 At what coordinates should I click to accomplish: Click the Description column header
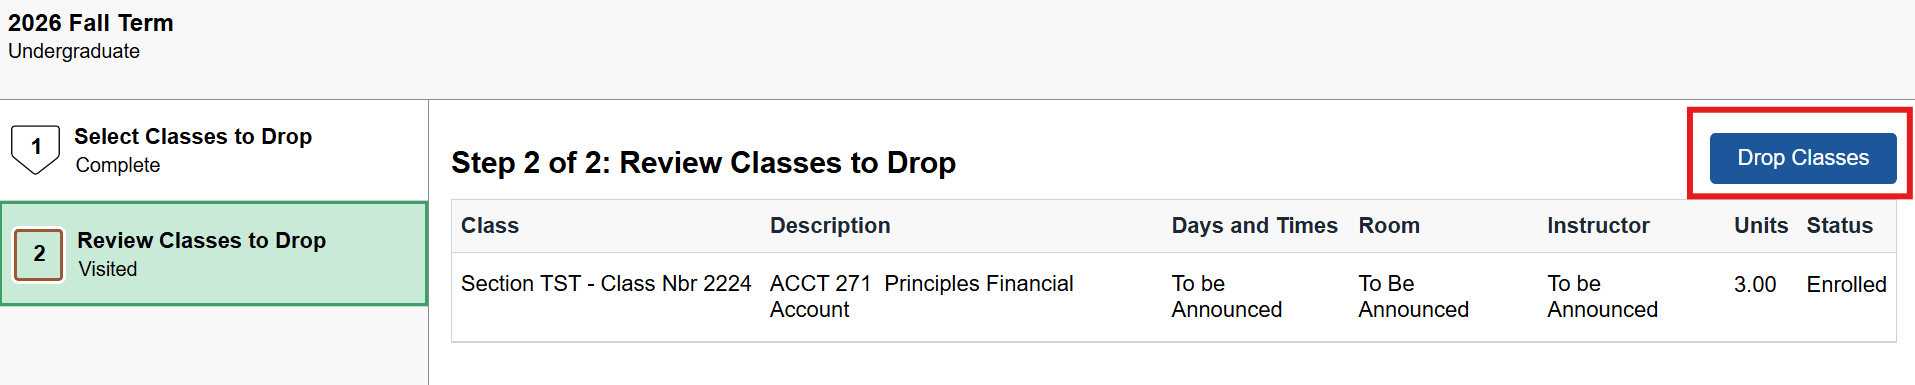point(830,226)
